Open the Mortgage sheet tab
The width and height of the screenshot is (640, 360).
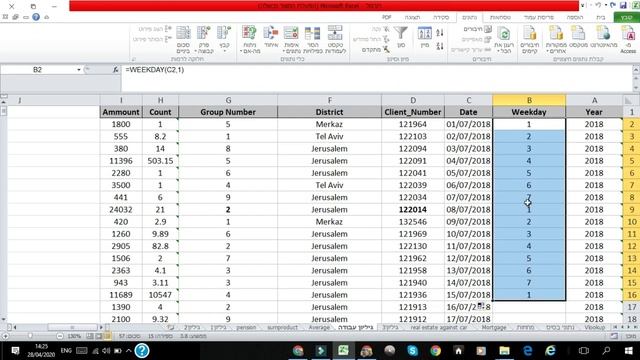(x=494, y=327)
